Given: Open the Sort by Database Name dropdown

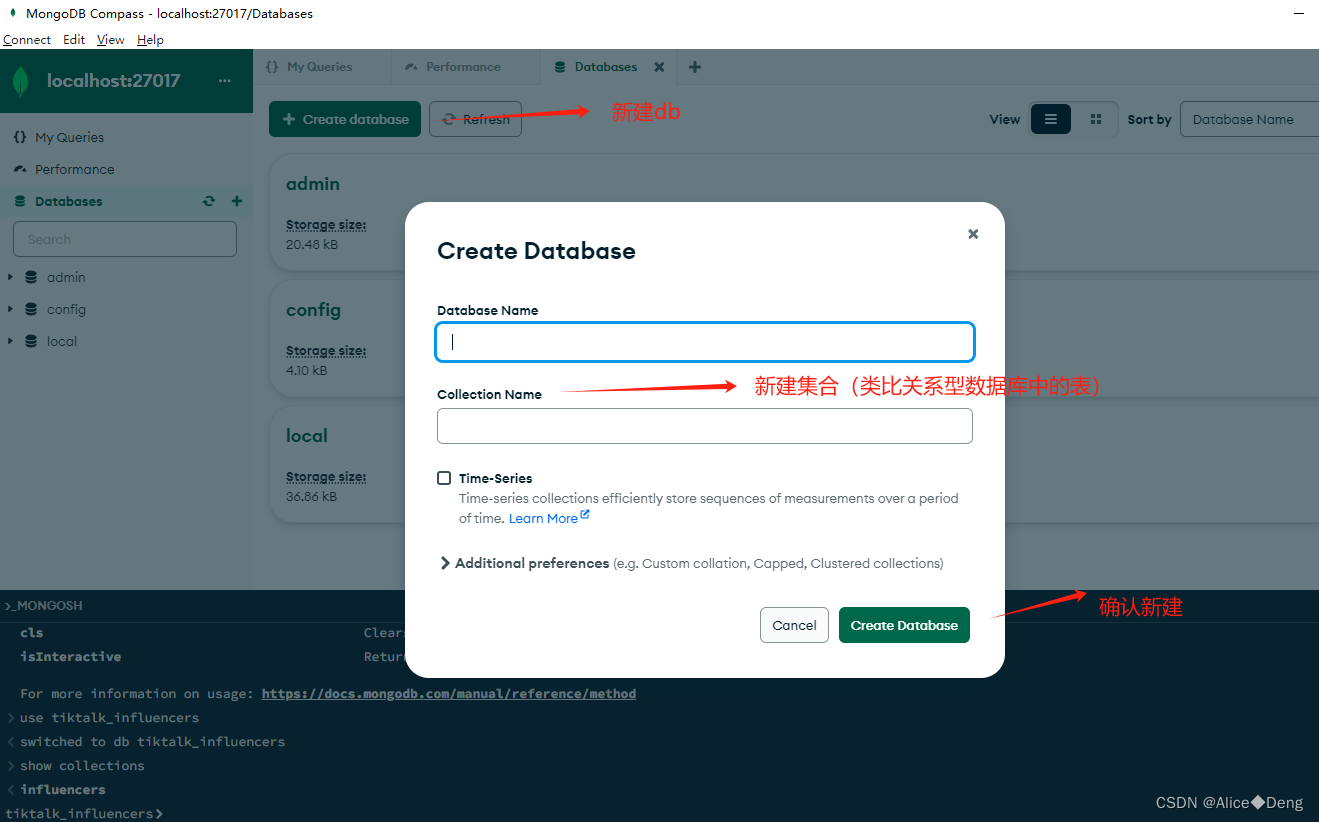Looking at the screenshot, I should [x=1248, y=118].
